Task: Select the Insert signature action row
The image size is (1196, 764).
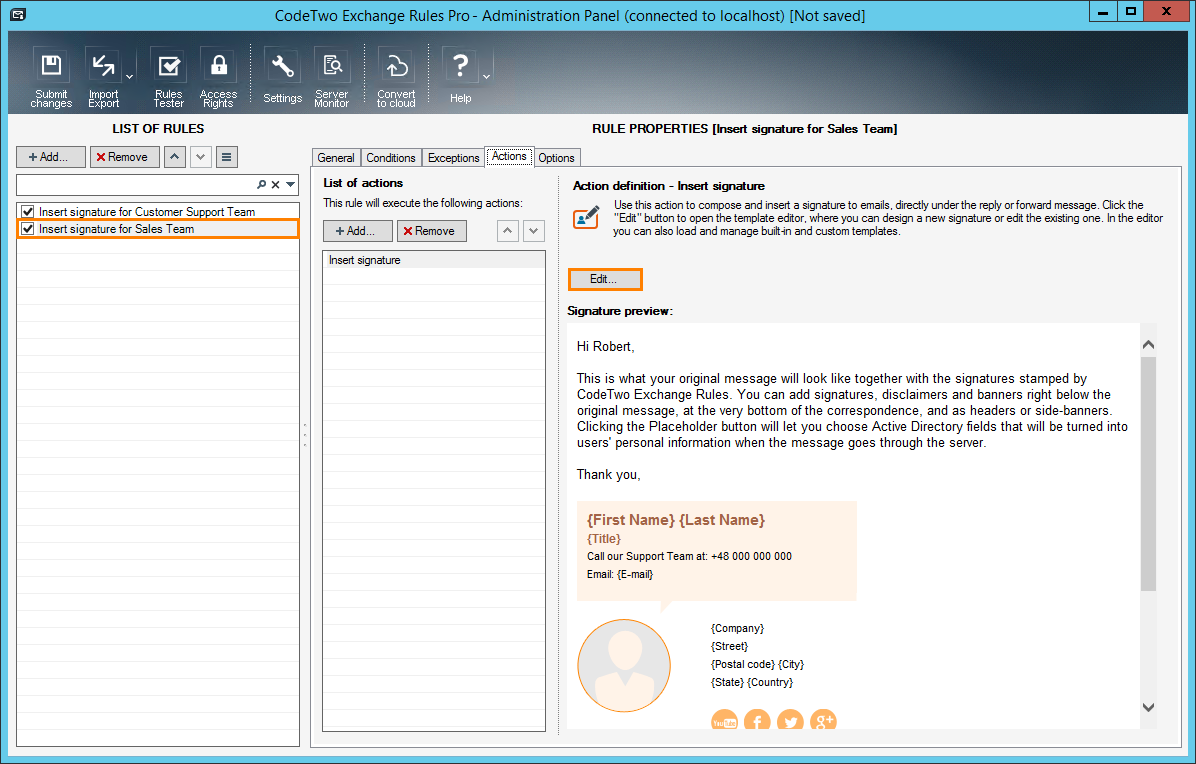Action: tap(434, 260)
